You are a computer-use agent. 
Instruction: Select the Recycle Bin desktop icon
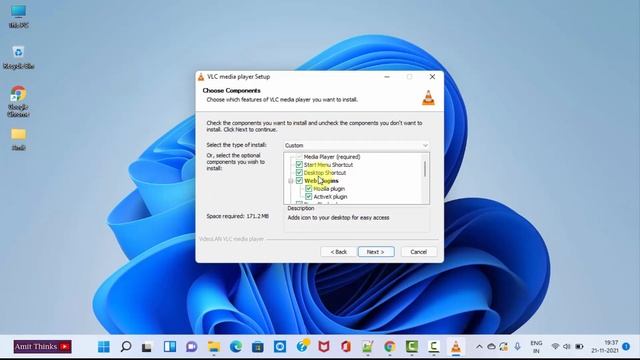coord(18,58)
